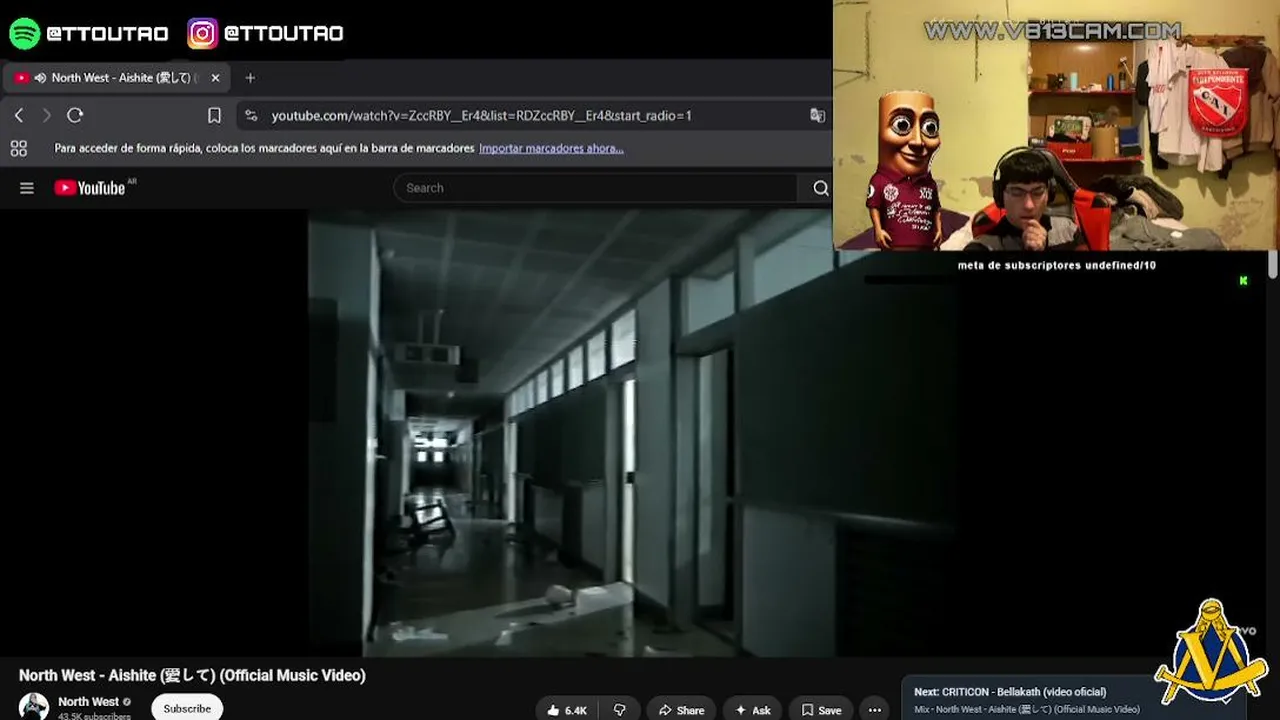Image resolution: width=1280 pixels, height=720 pixels.
Task: Open the more actions ellipsis button
Action: (x=875, y=710)
